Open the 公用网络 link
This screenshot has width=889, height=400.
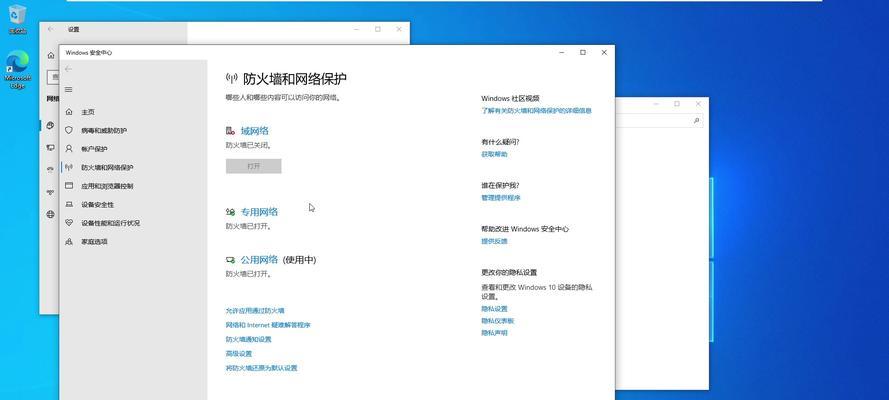[259, 260]
